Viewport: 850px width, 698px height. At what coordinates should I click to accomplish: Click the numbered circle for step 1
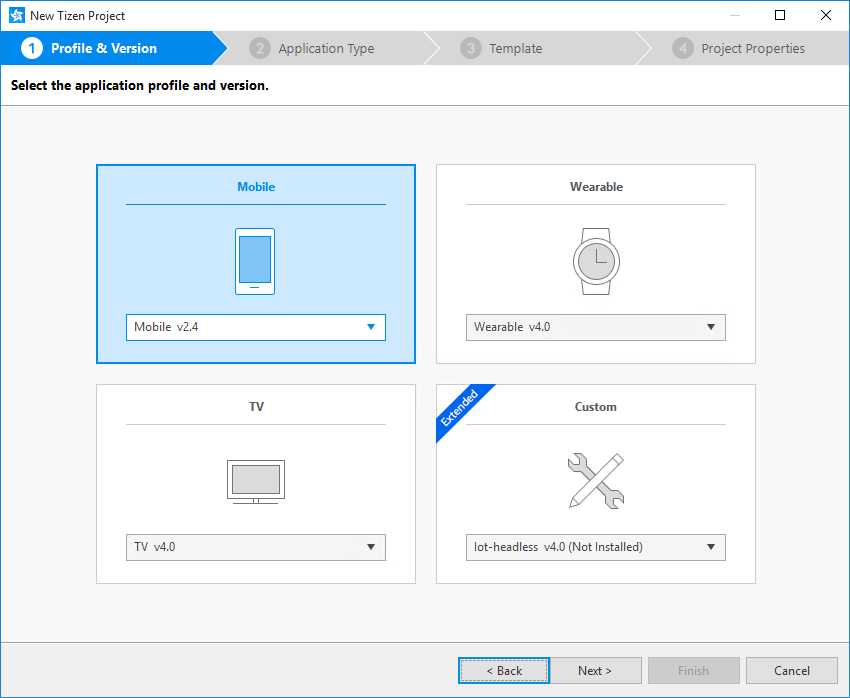35,47
